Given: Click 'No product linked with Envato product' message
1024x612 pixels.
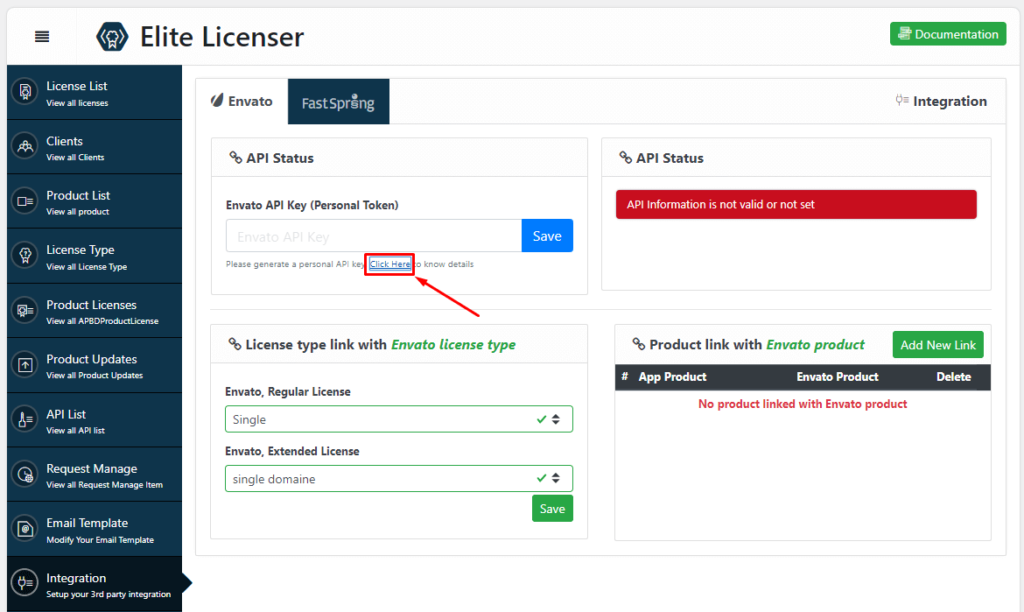Looking at the screenshot, I should click(x=803, y=404).
